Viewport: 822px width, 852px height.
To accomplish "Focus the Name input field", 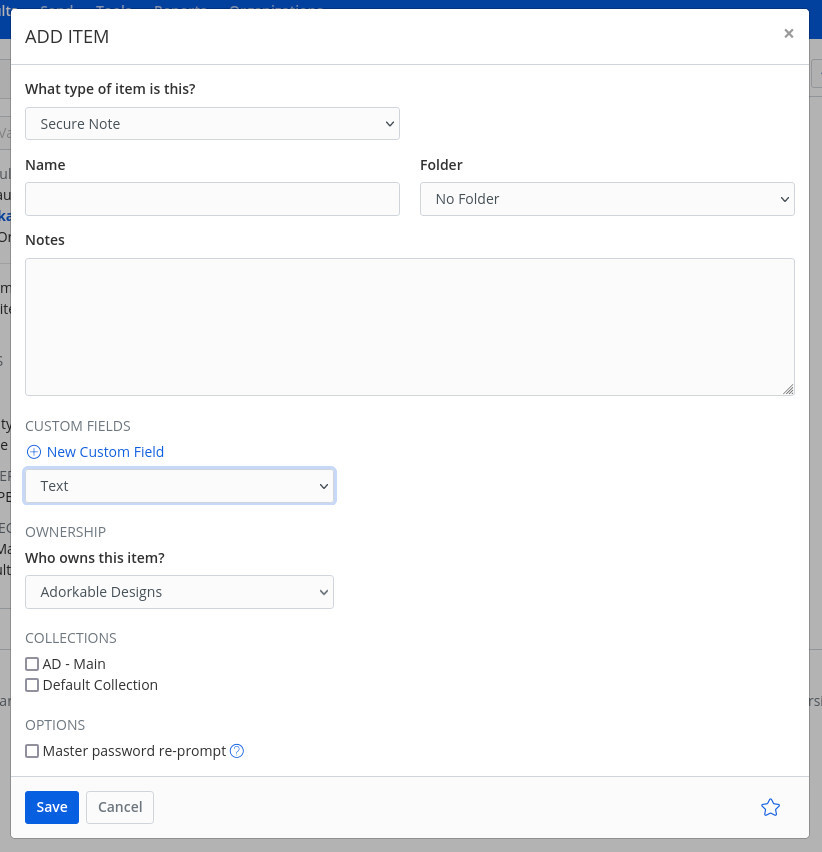I will (x=212, y=199).
